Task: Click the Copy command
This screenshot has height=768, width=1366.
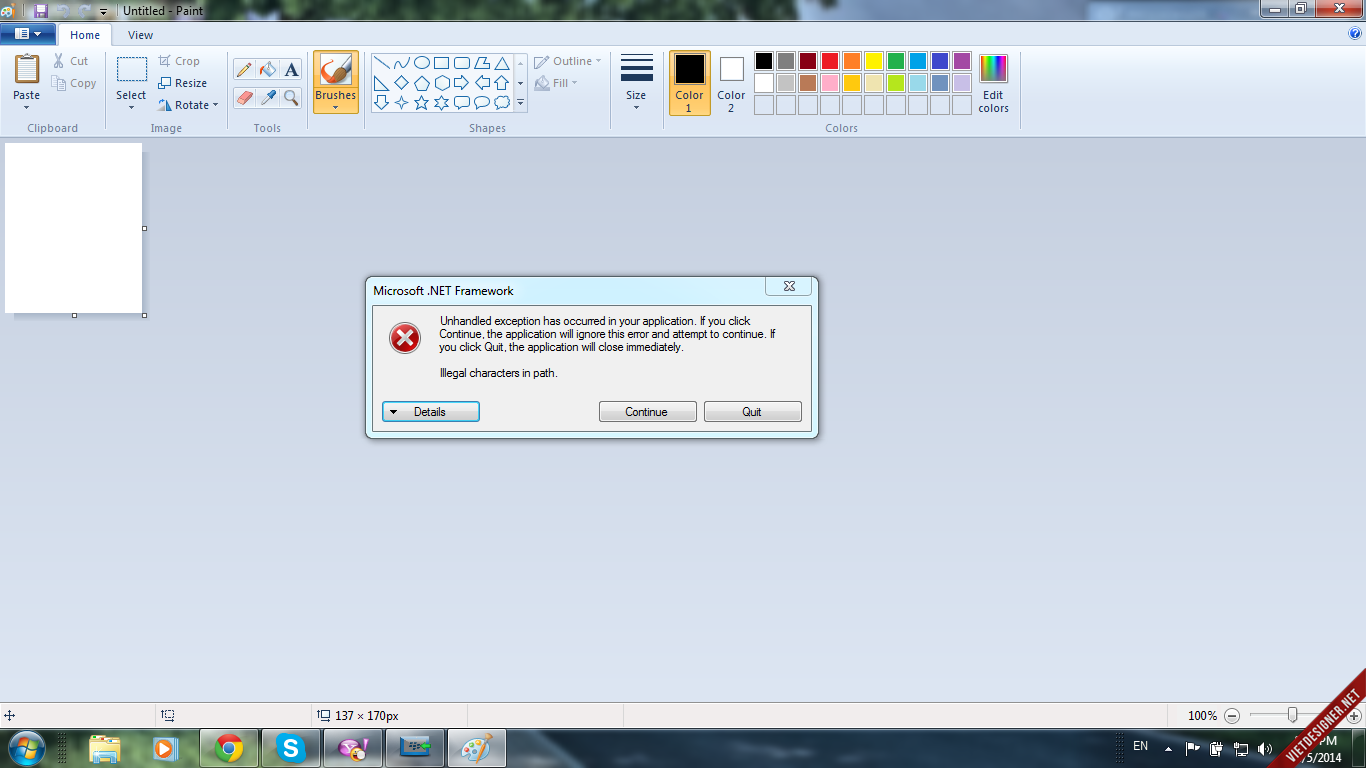Action: coord(75,83)
